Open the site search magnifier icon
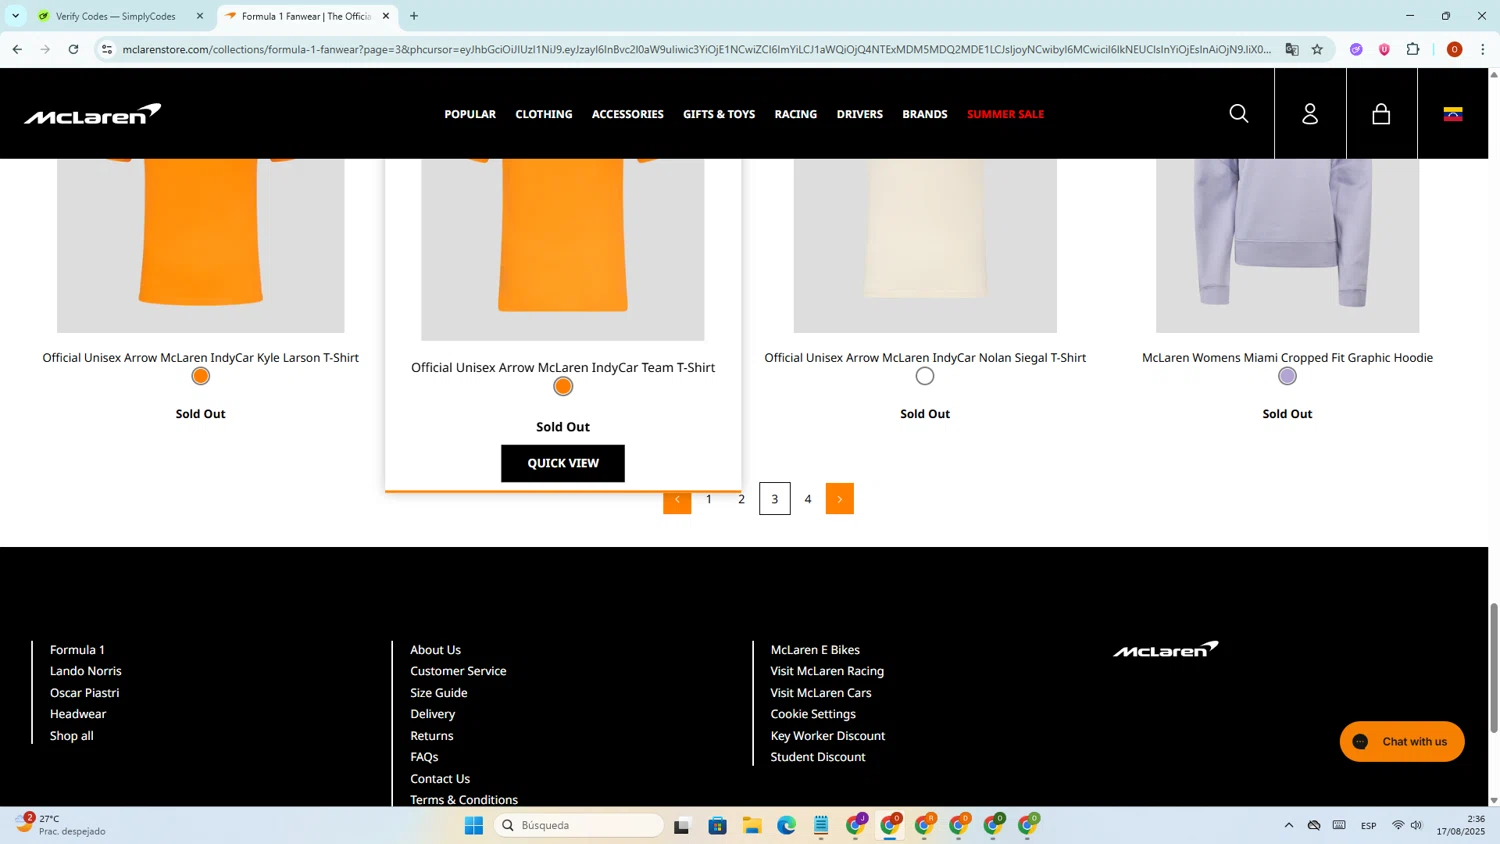The width and height of the screenshot is (1500, 844). click(x=1238, y=114)
